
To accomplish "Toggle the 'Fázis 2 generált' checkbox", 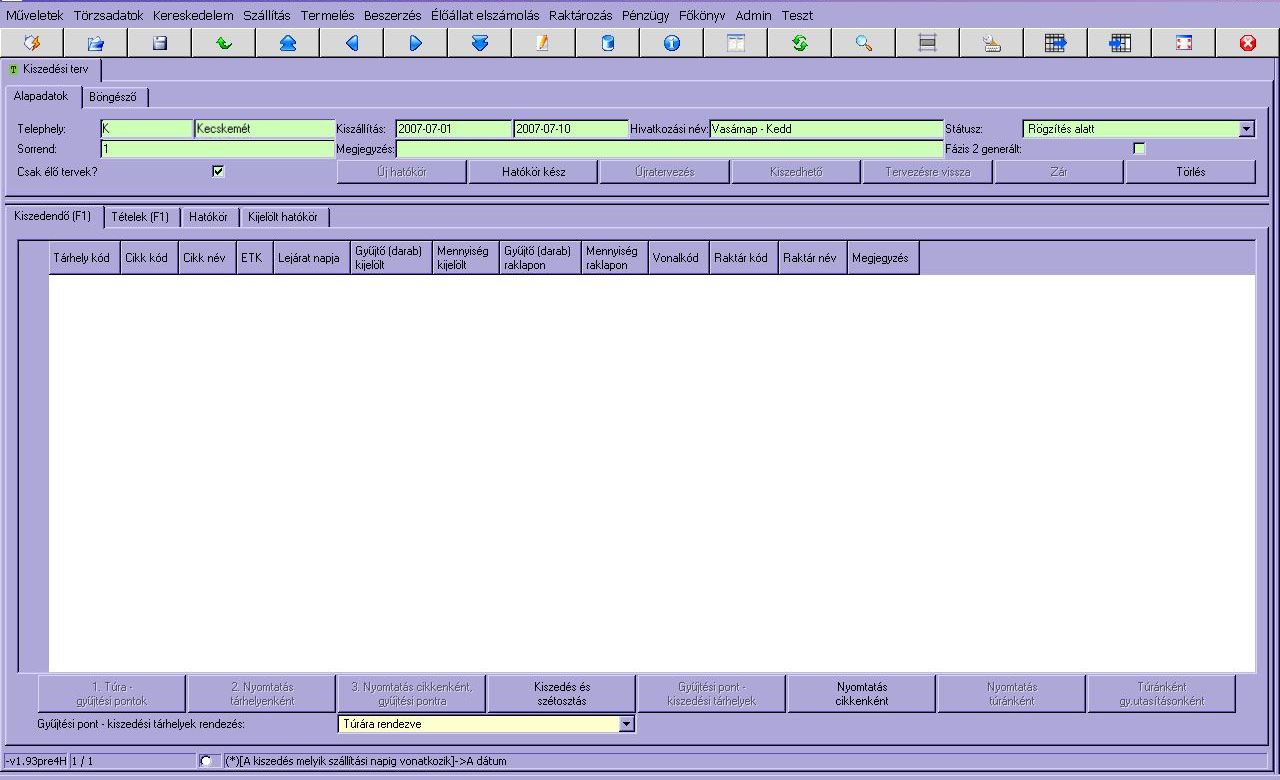I will point(1139,149).
